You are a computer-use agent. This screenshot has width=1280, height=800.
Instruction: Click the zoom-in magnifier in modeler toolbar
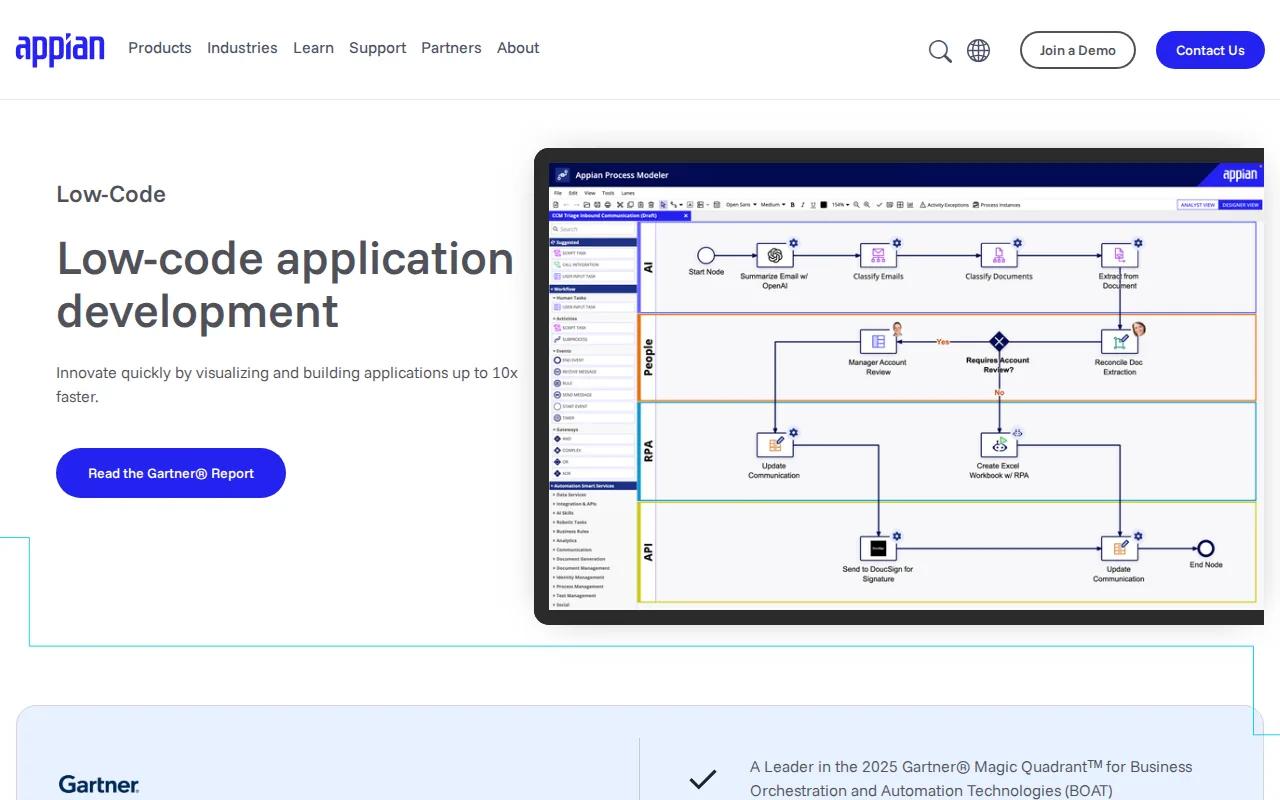pyautogui.click(x=867, y=205)
